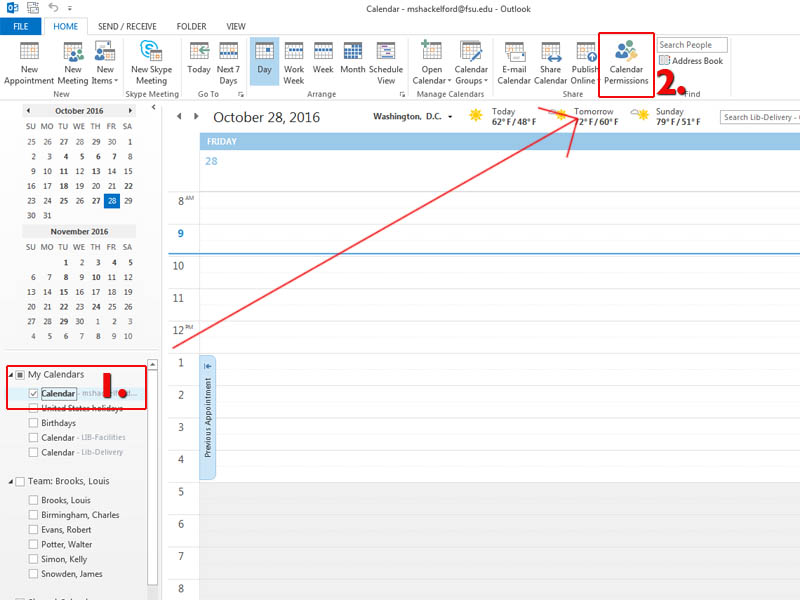Open the Open Calendar dropdown

pos(432,63)
